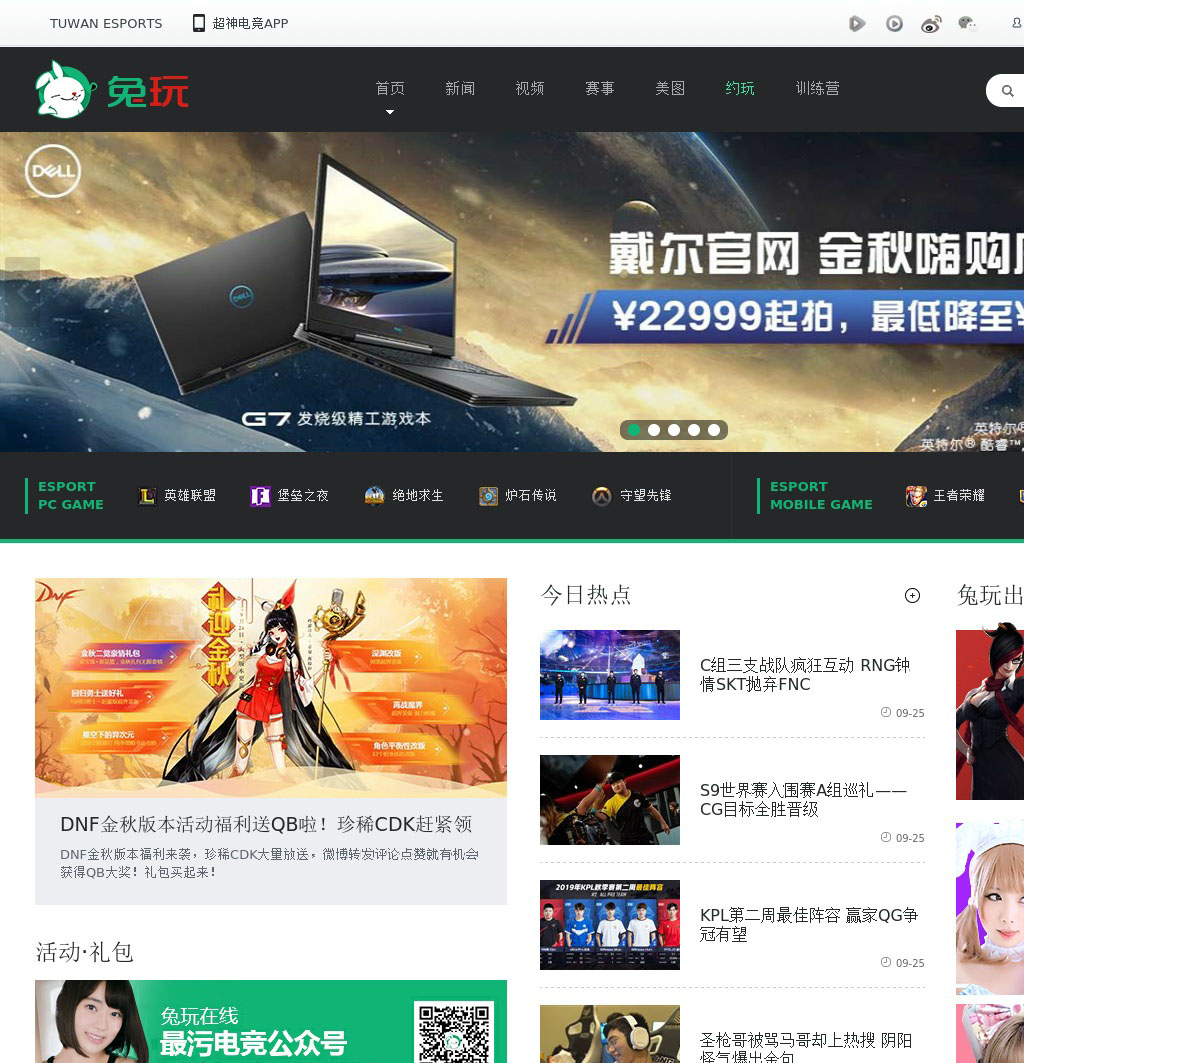The width and height of the screenshot is (1200, 1063).
Task: Click the red-haired character image under 兔玩出
Action: 990,711
